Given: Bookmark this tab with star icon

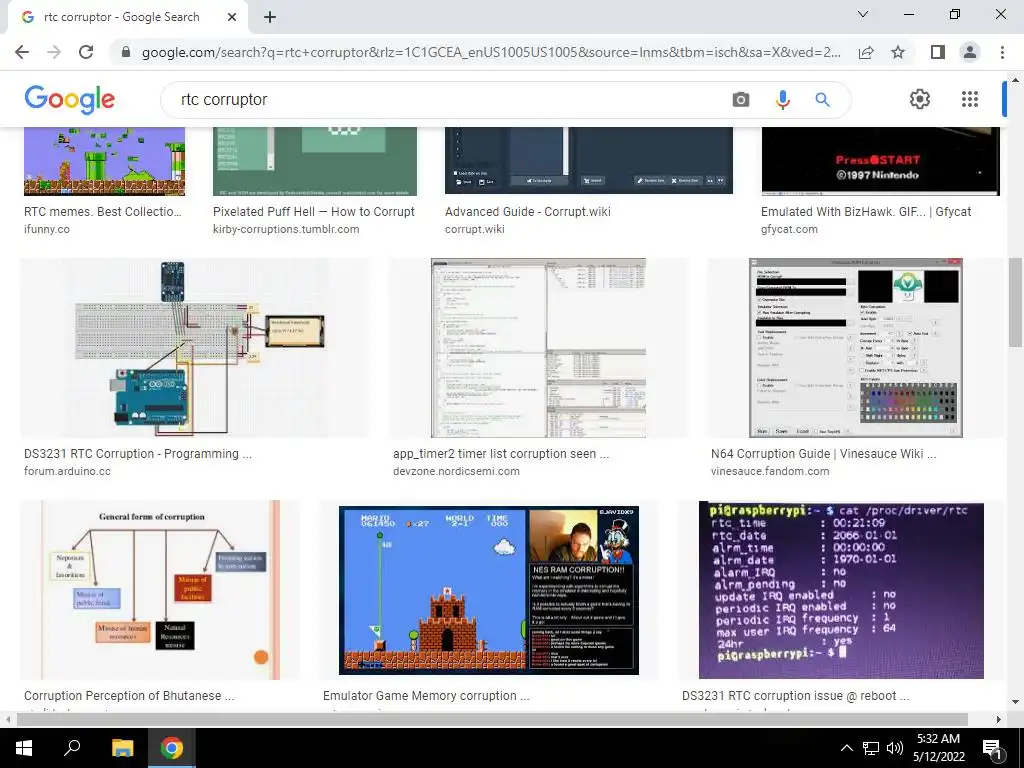Looking at the screenshot, I should pos(898,52).
